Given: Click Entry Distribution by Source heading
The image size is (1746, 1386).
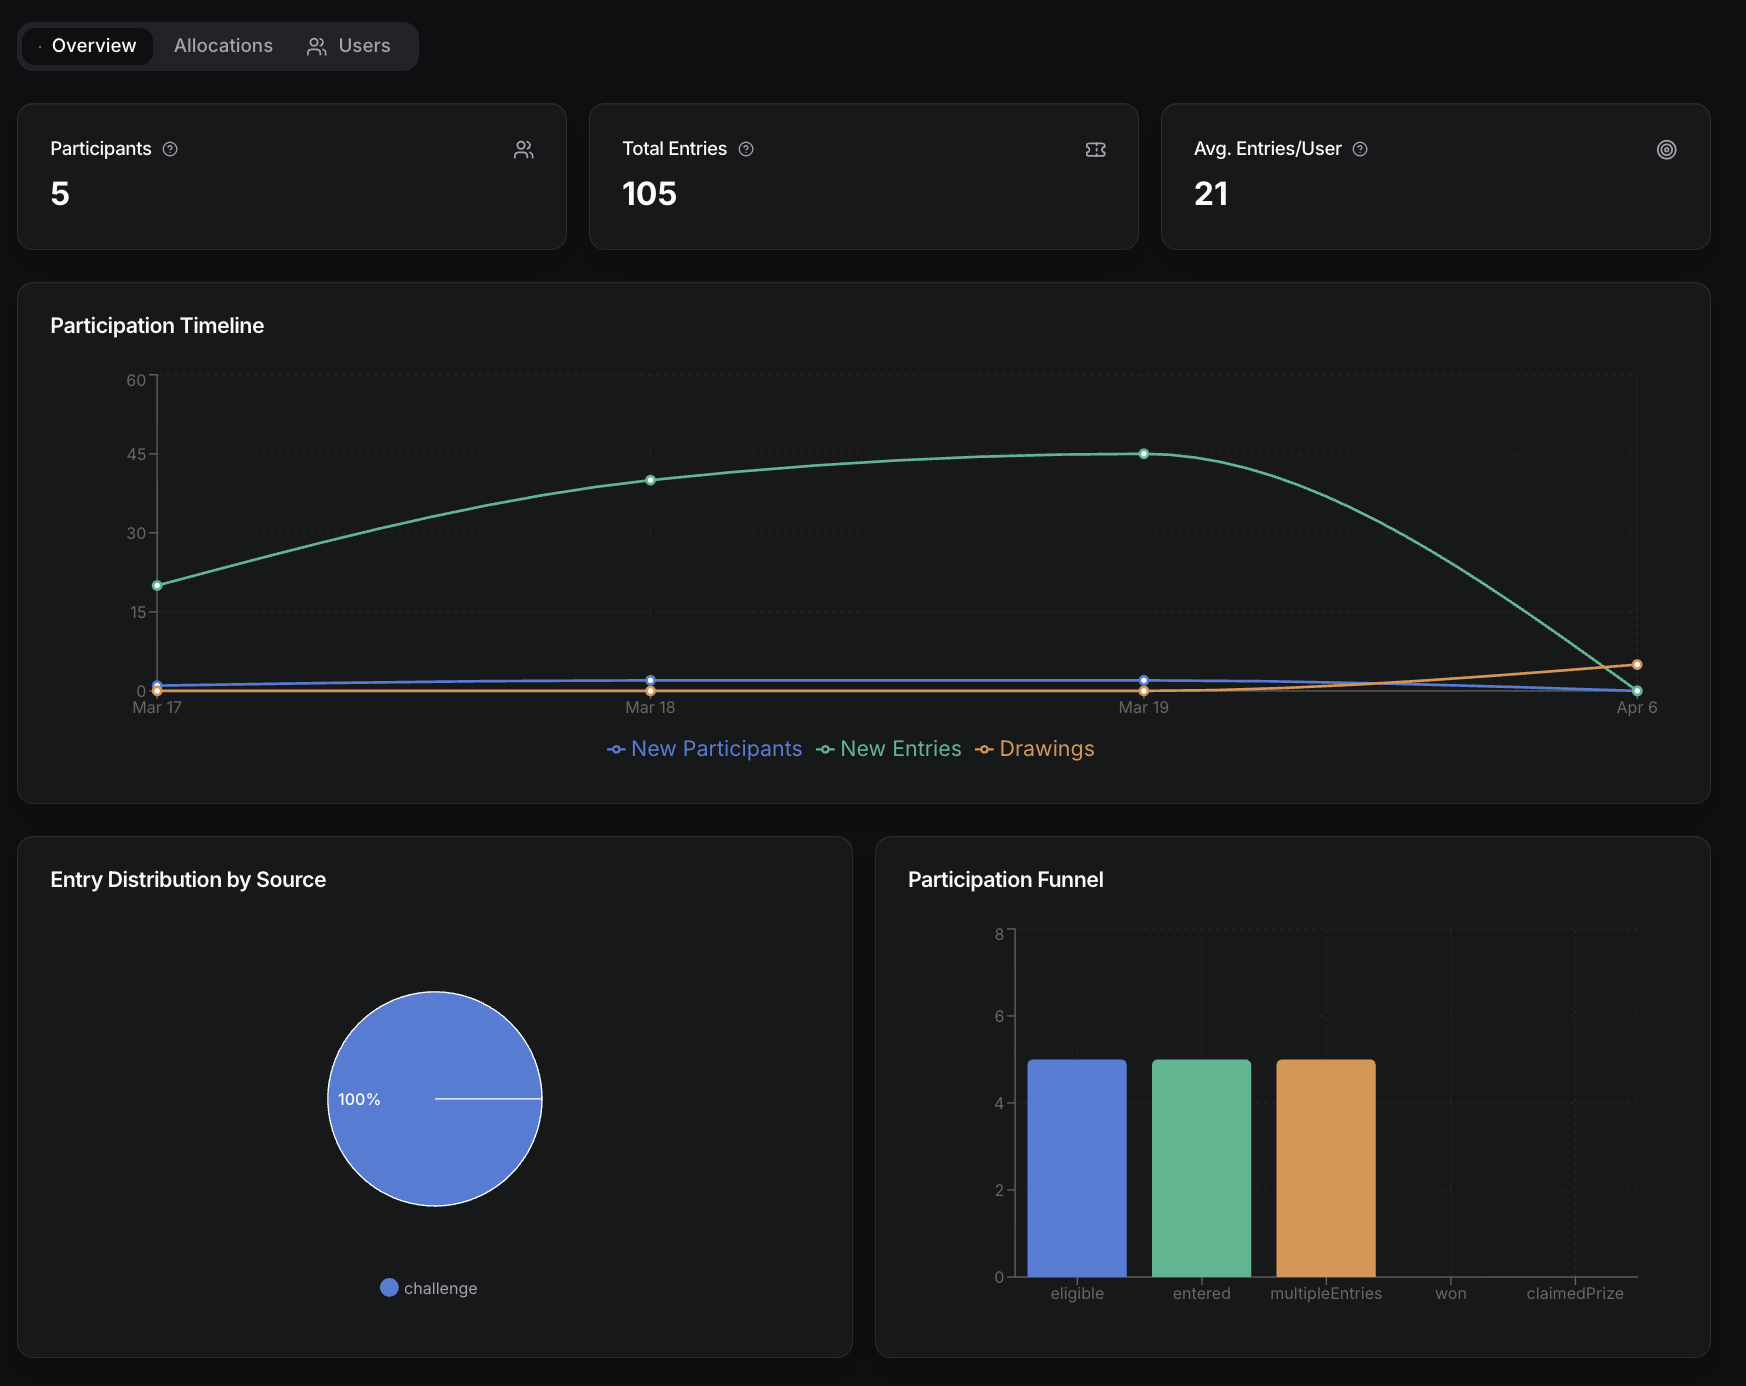Looking at the screenshot, I should pos(188,880).
